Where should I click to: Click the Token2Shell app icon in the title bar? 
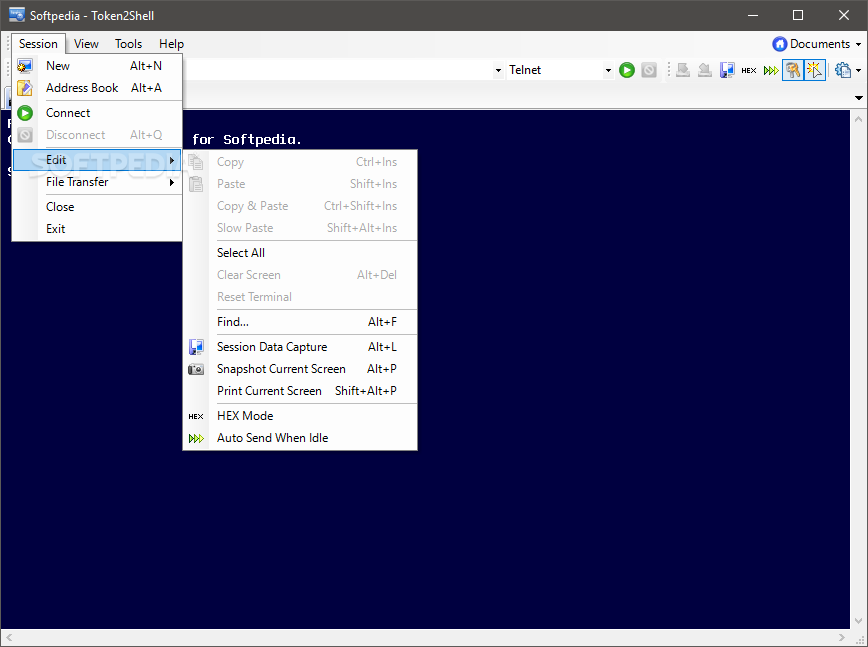17,15
